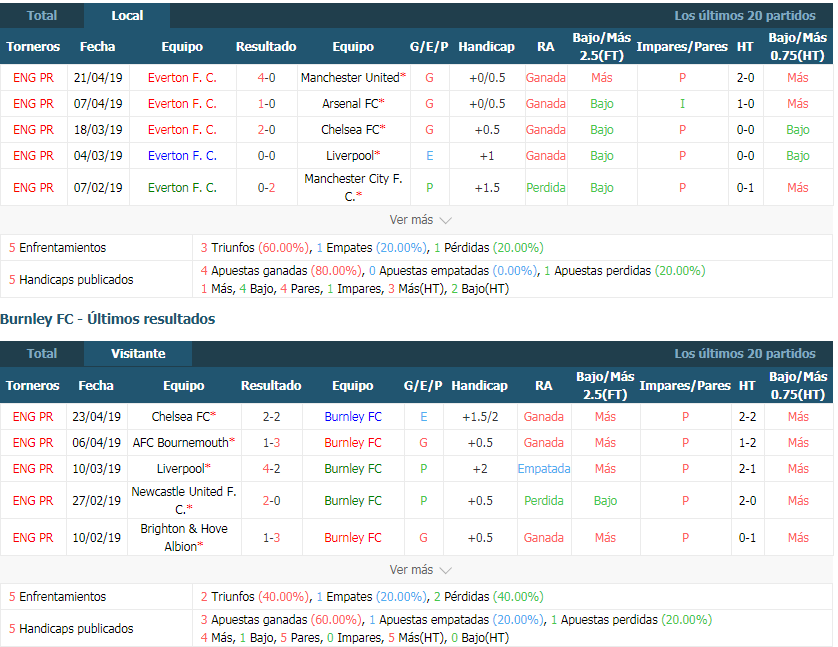Click the Handicap column header in Burnley table
Image resolution: width=838 pixels, height=647 pixels.
pos(479,385)
